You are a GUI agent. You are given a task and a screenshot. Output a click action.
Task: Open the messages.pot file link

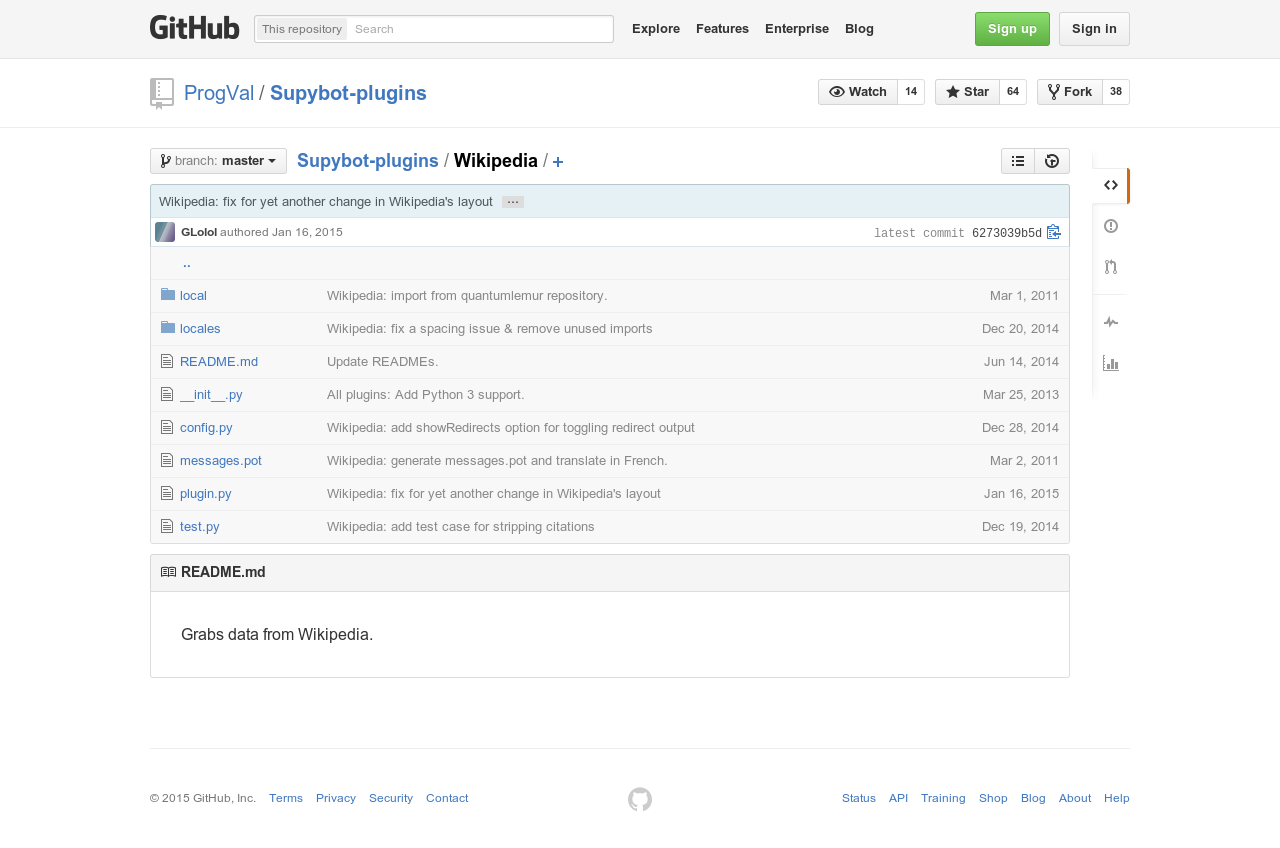(221, 461)
